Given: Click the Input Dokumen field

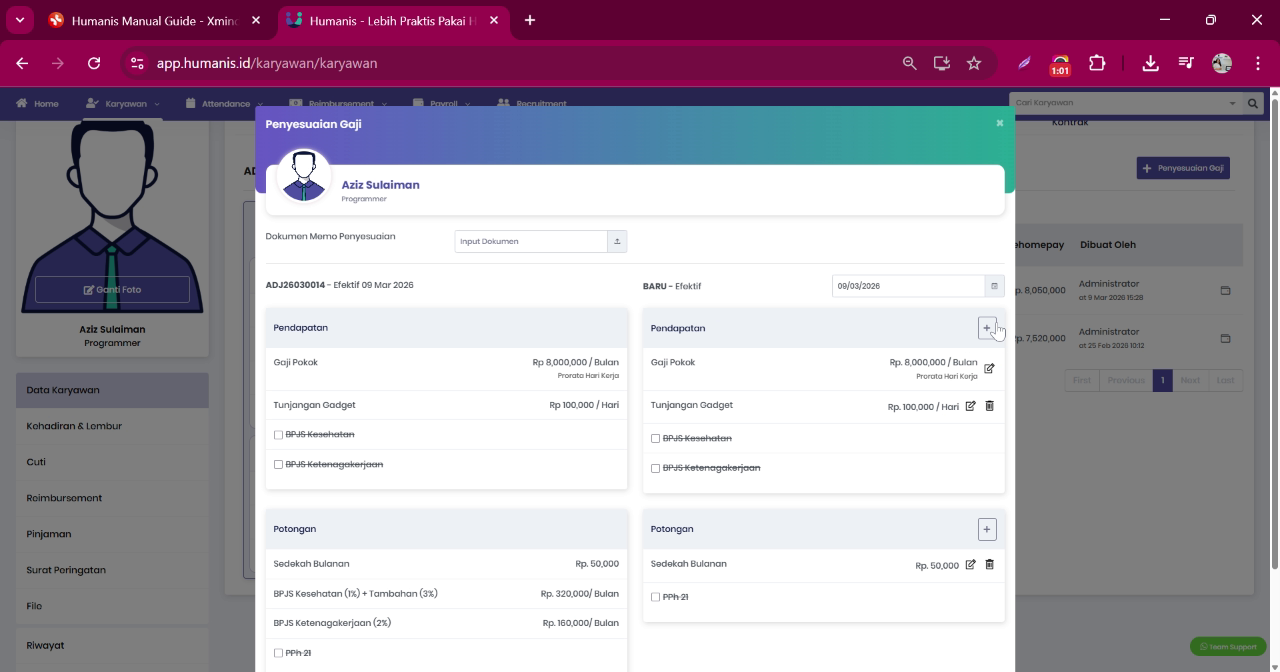Looking at the screenshot, I should coord(531,241).
